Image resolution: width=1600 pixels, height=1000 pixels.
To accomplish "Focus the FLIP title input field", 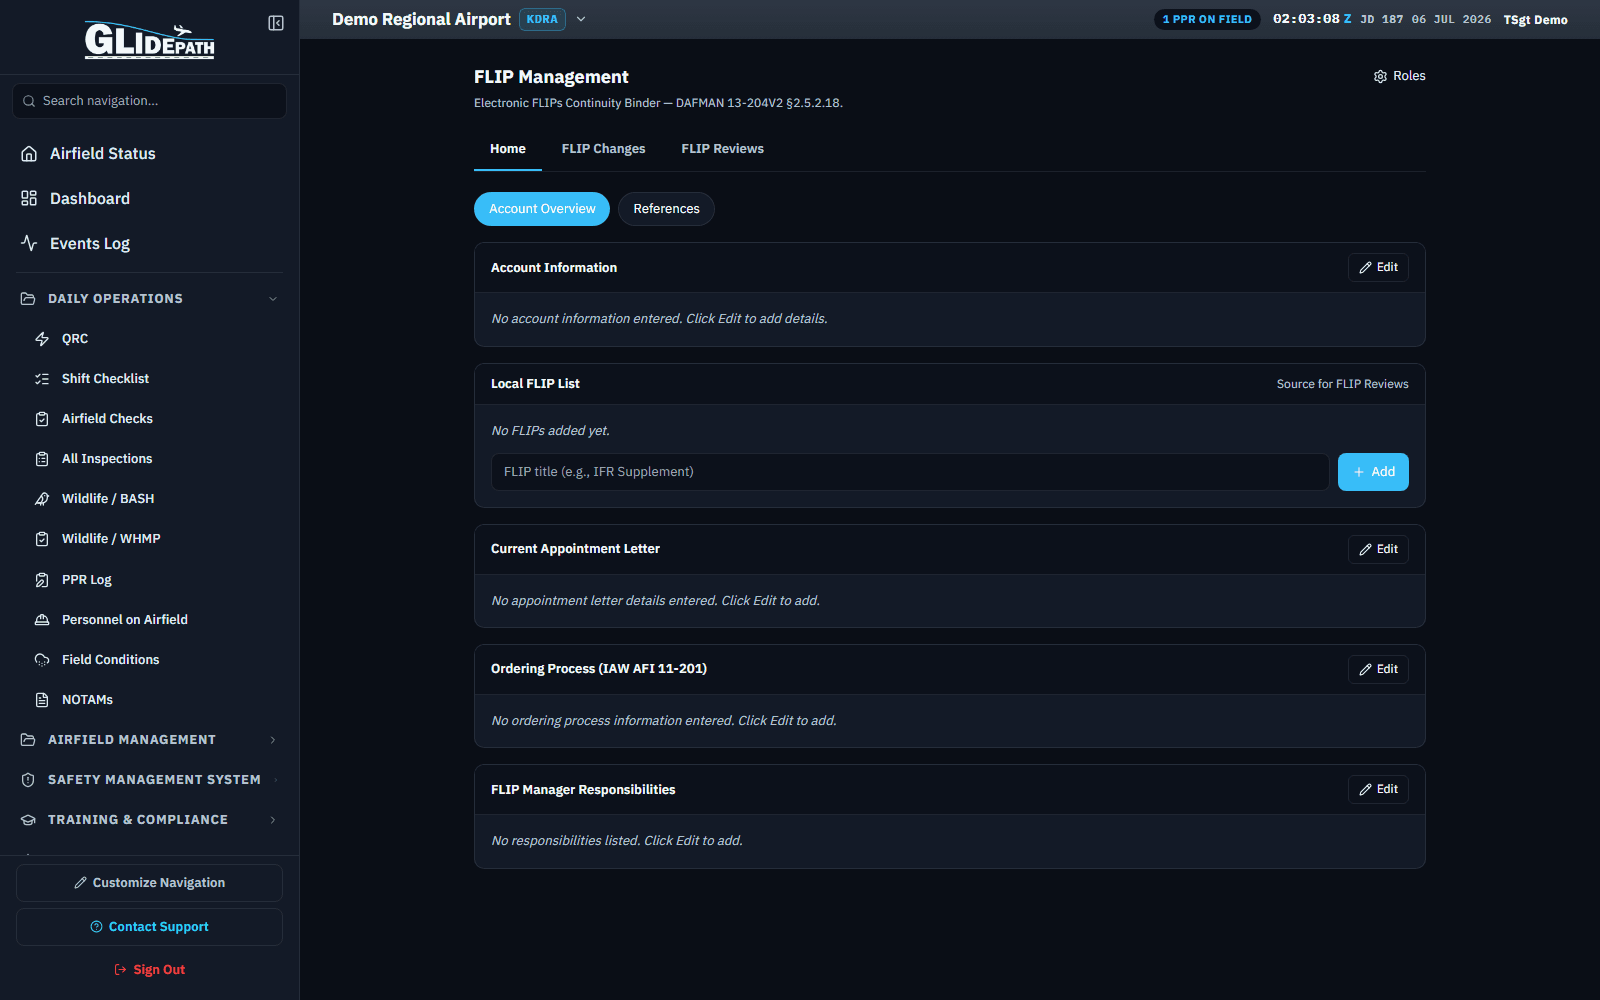I will [910, 472].
